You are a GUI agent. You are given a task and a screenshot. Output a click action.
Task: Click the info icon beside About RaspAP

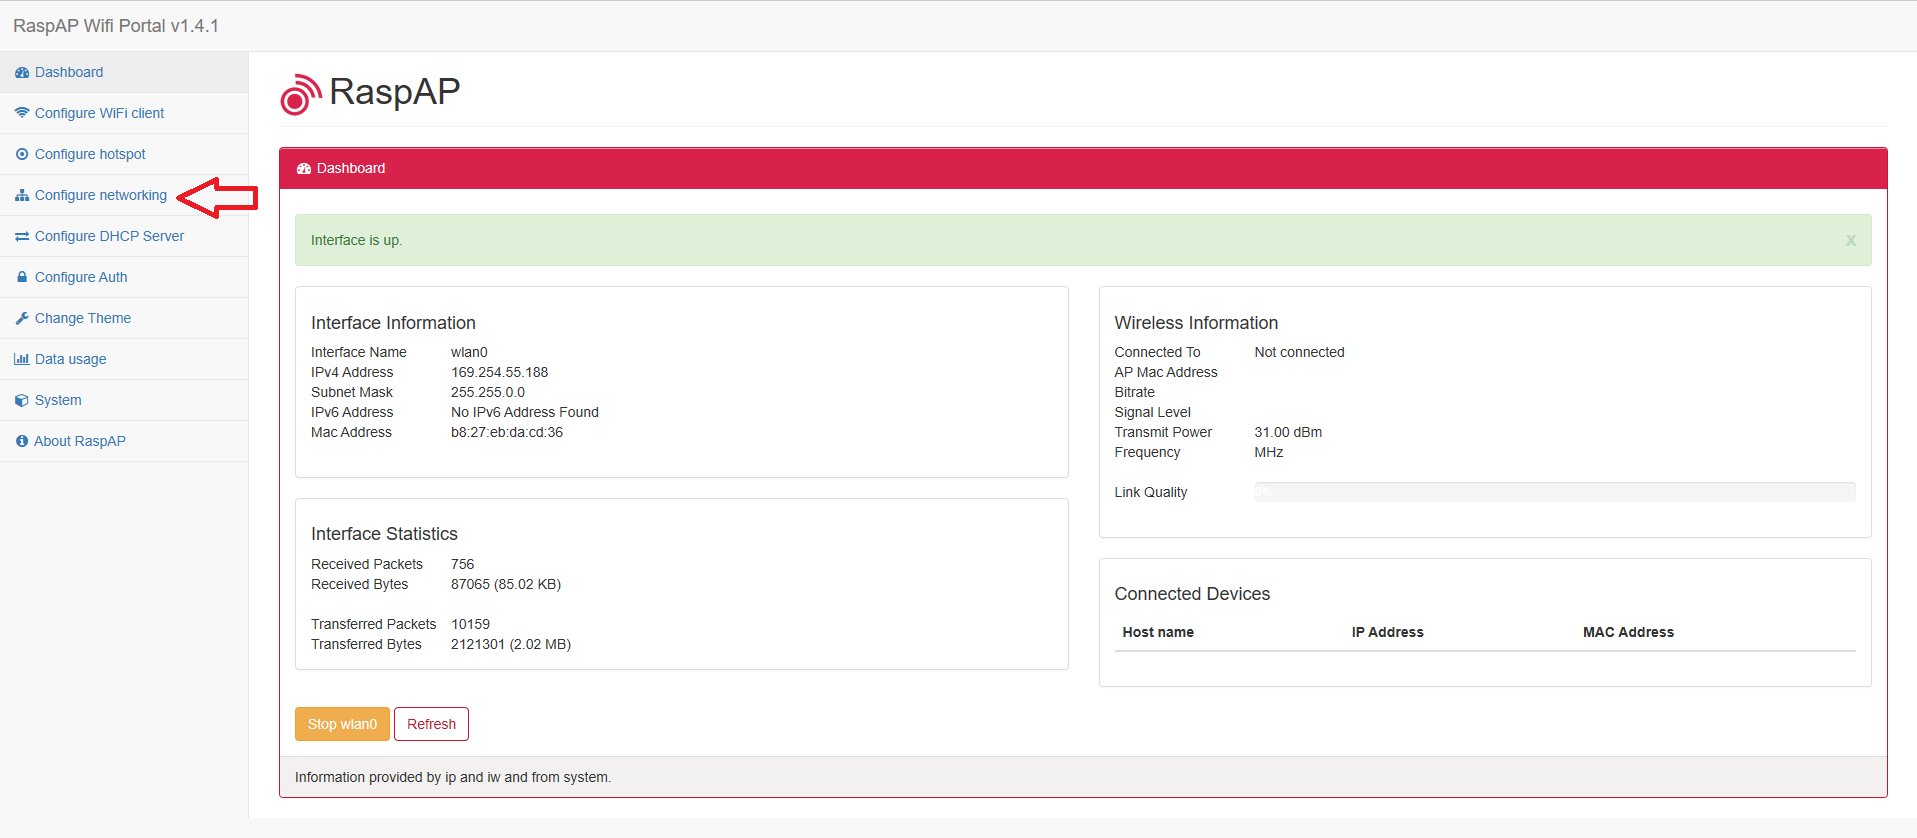point(22,441)
